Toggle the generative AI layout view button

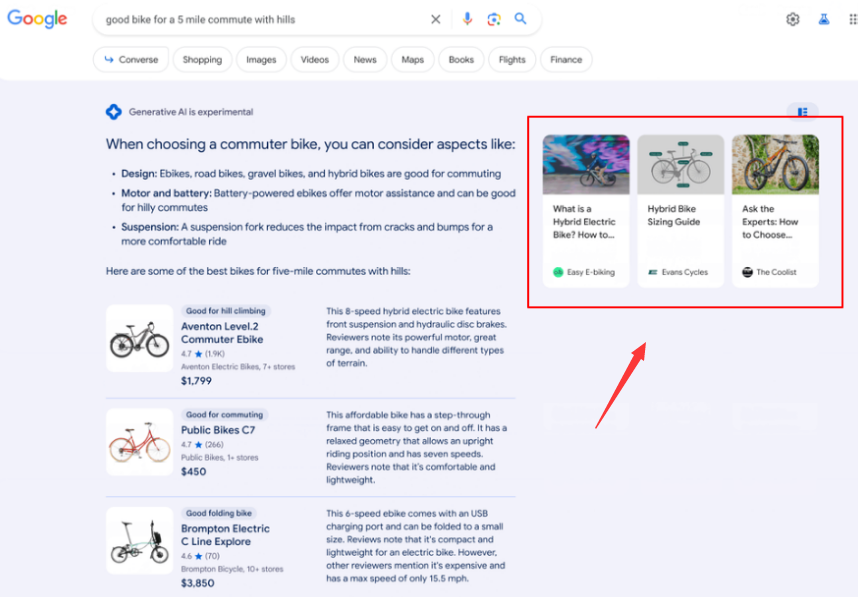[802, 112]
